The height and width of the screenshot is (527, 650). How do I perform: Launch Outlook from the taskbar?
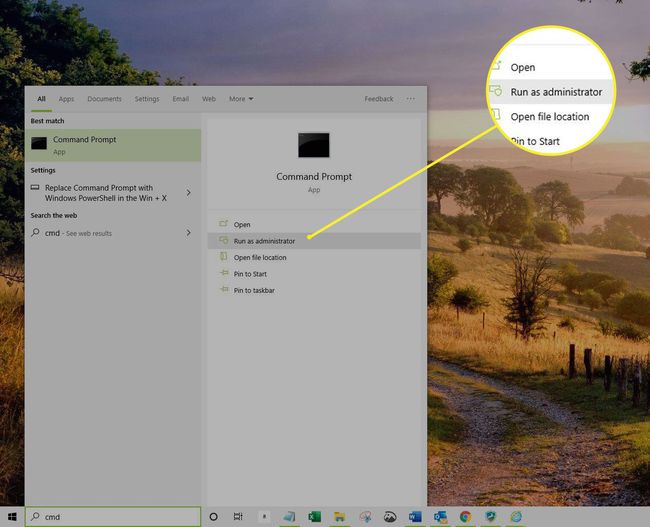[440, 517]
